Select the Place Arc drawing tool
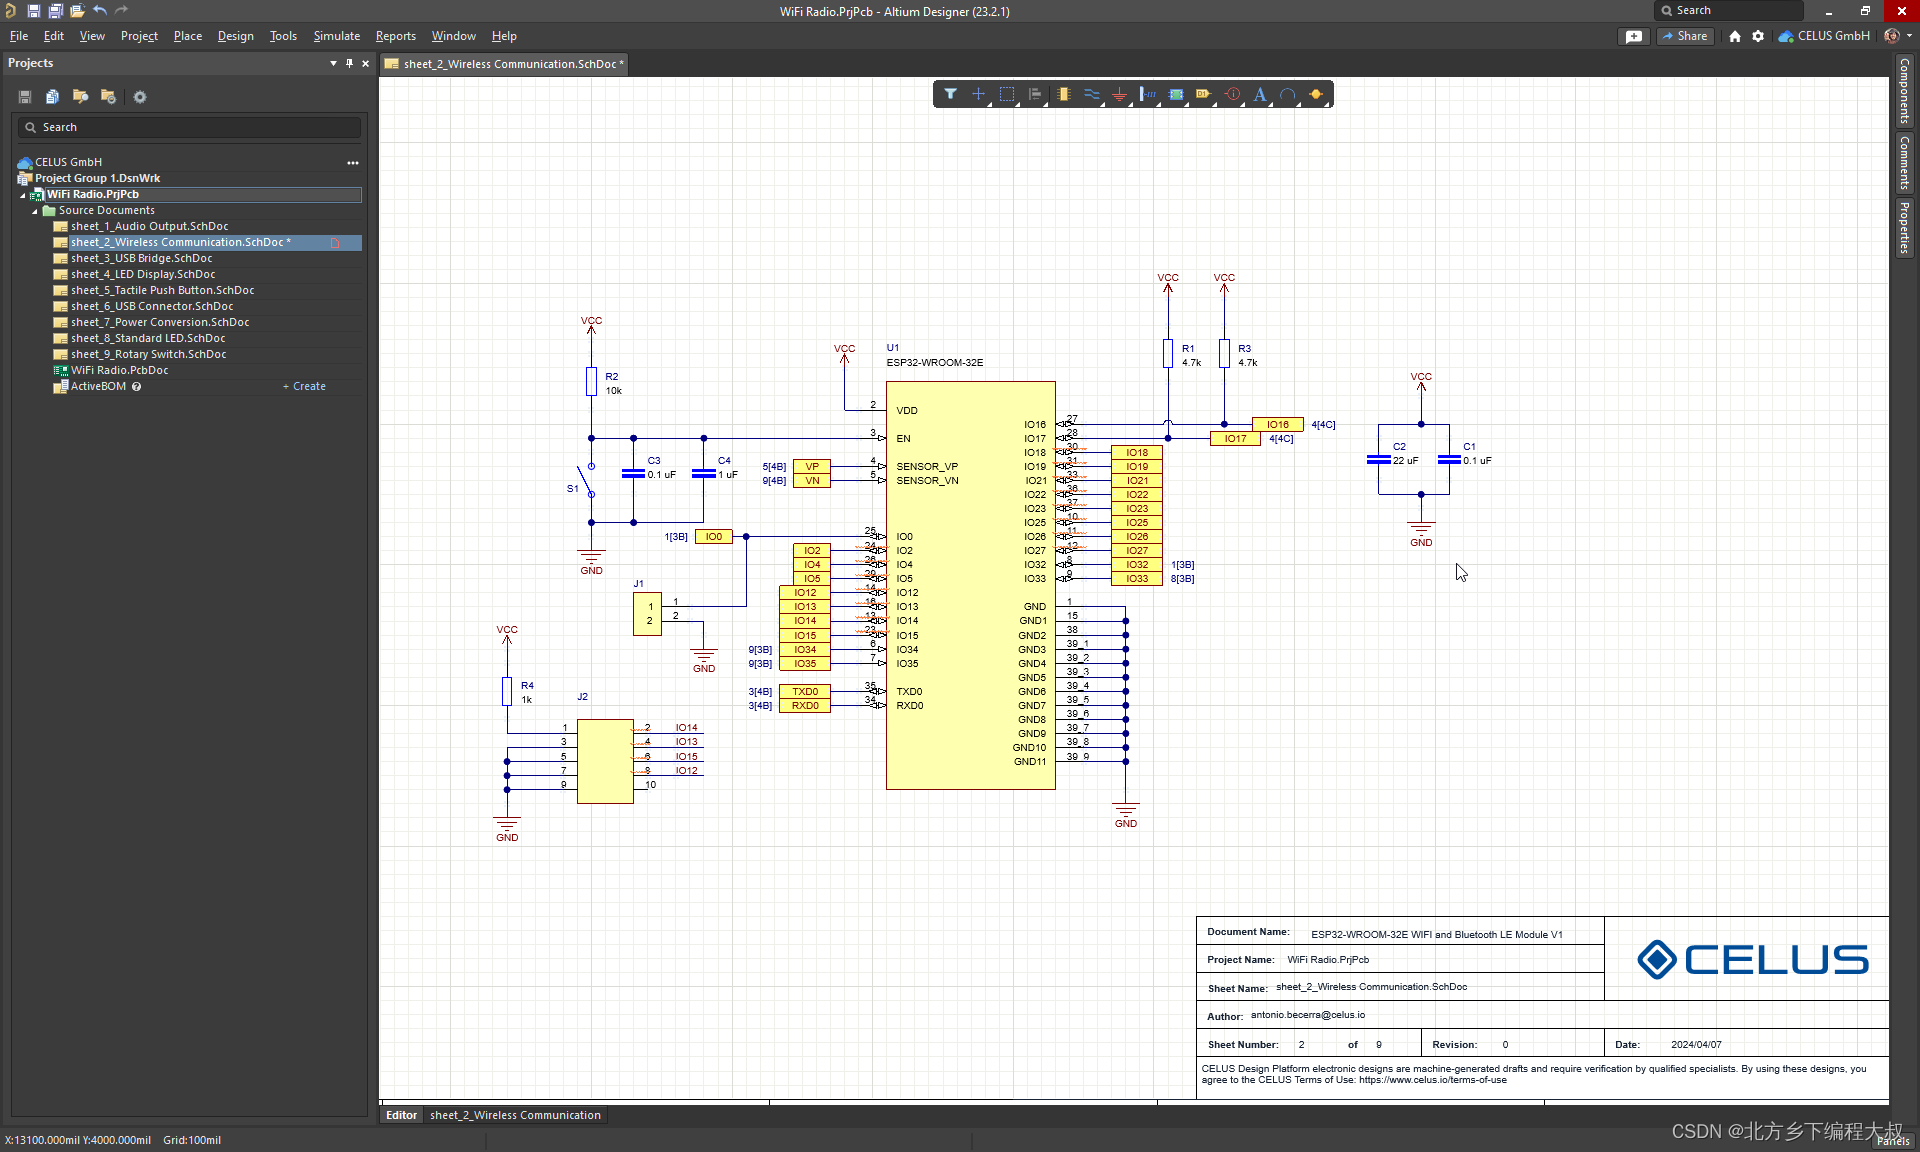This screenshot has height=1152, width=1920. pyautogui.click(x=1288, y=94)
